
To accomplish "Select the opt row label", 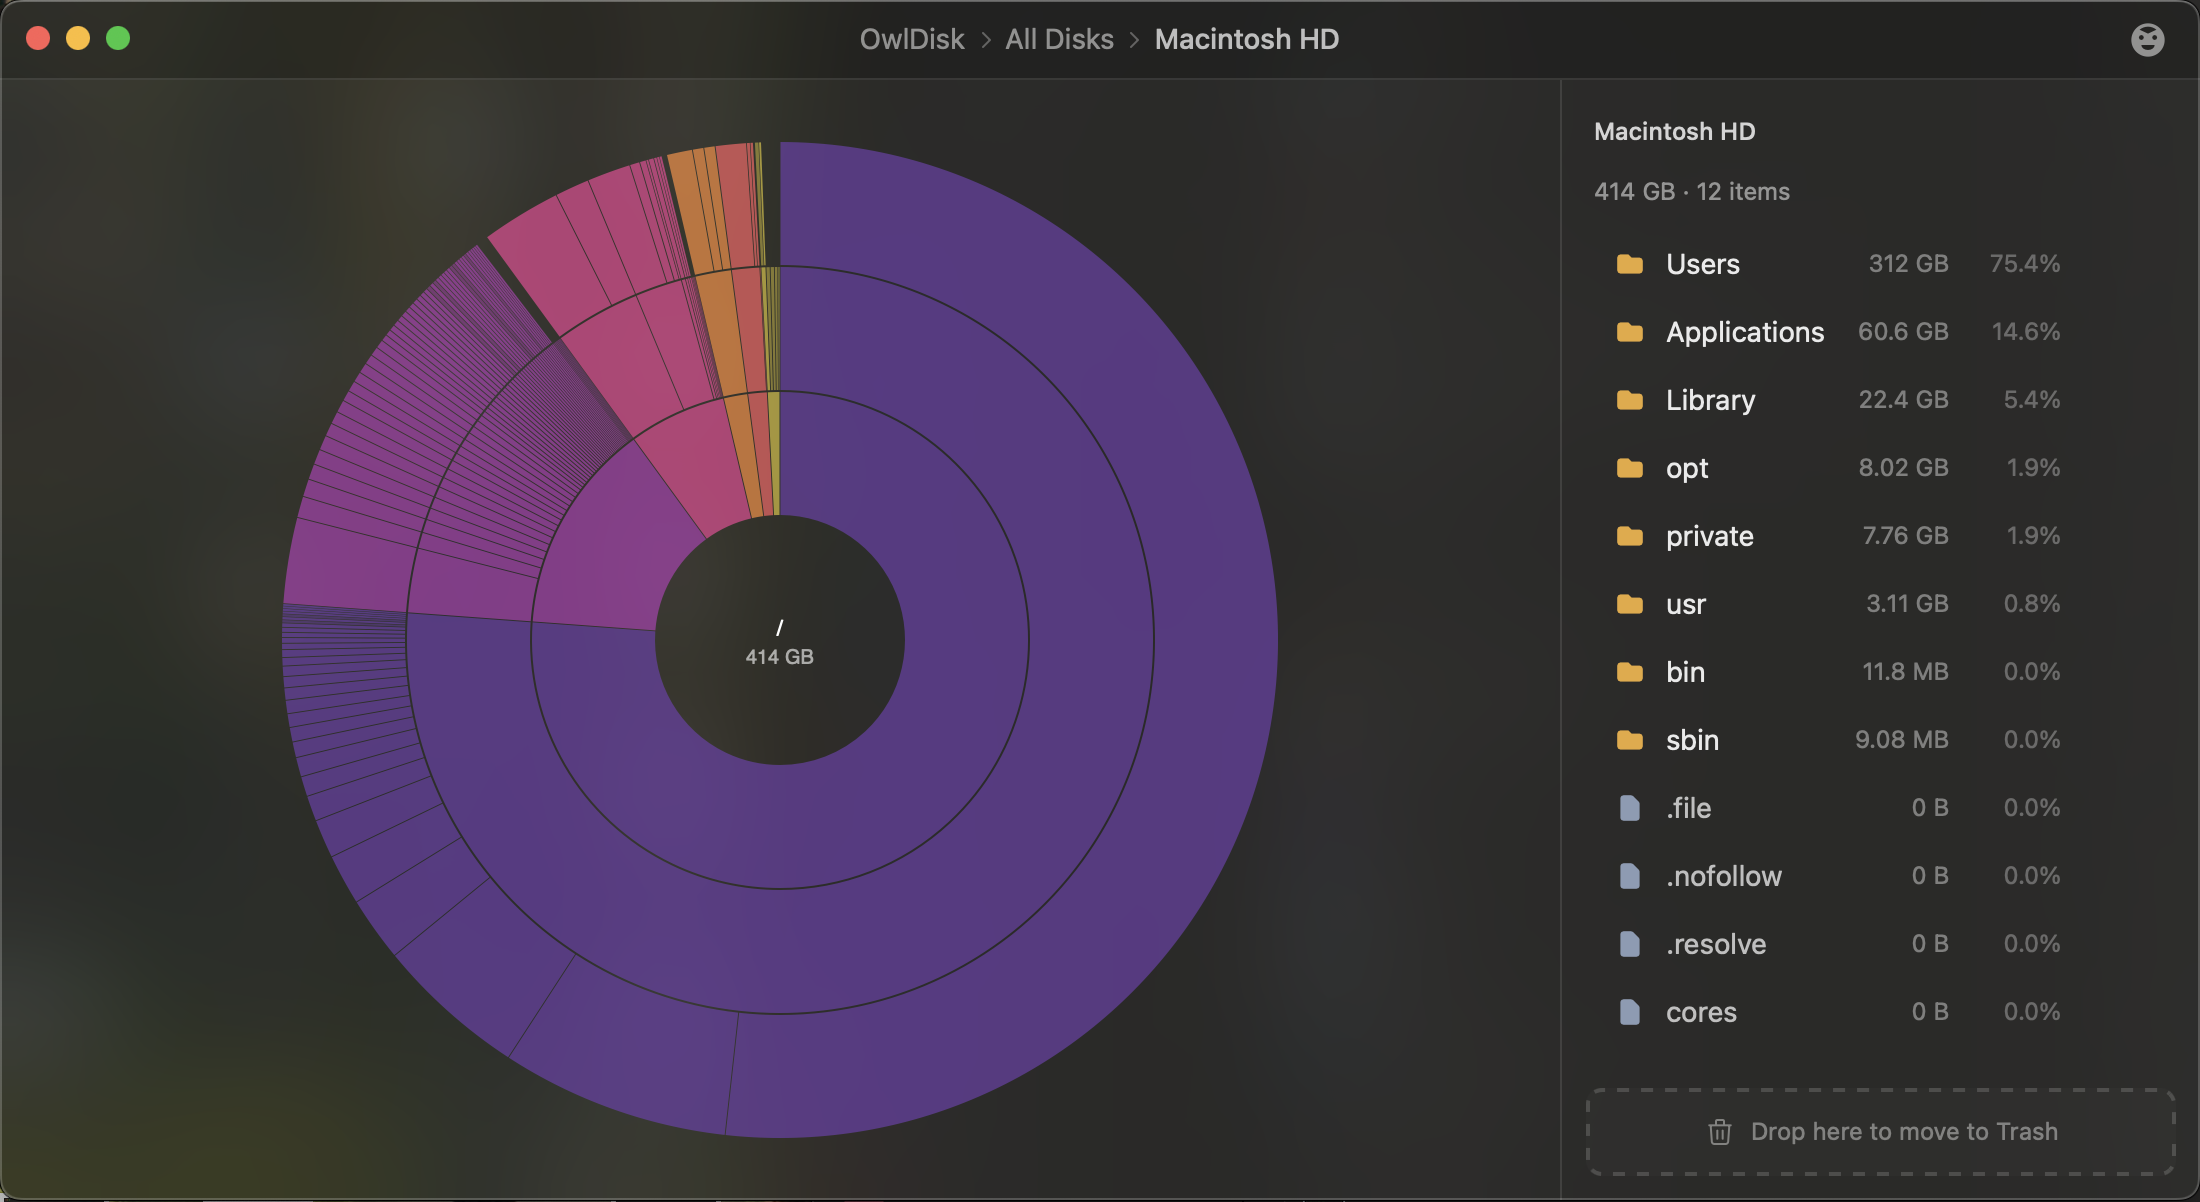I will (x=1687, y=468).
